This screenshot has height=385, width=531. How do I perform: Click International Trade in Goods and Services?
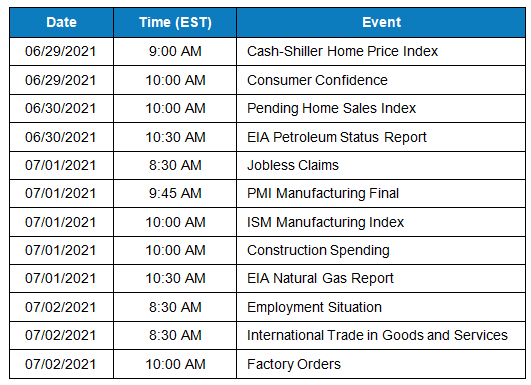tap(377, 335)
